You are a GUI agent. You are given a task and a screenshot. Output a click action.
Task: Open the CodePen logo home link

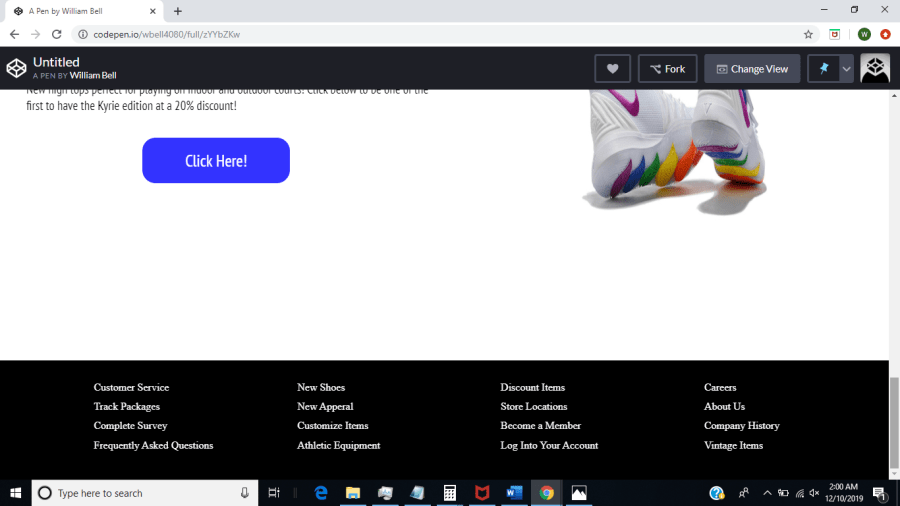coord(16,68)
